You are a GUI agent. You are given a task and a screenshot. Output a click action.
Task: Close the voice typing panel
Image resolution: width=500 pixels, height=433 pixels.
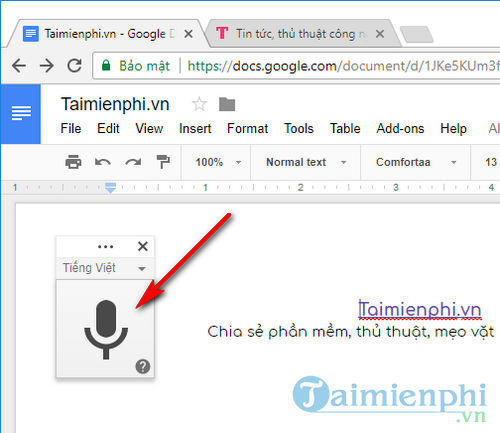coord(143,246)
